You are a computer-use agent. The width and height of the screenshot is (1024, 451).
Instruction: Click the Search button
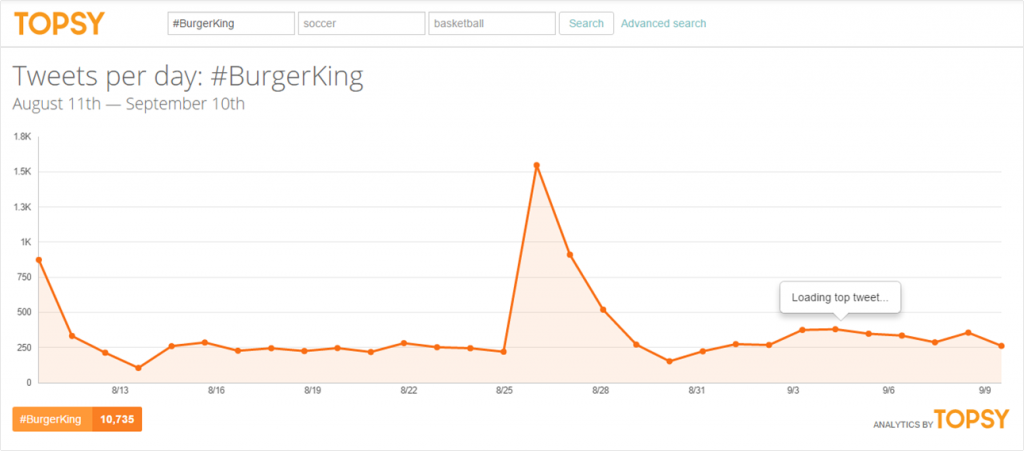pyautogui.click(x=586, y=23)
